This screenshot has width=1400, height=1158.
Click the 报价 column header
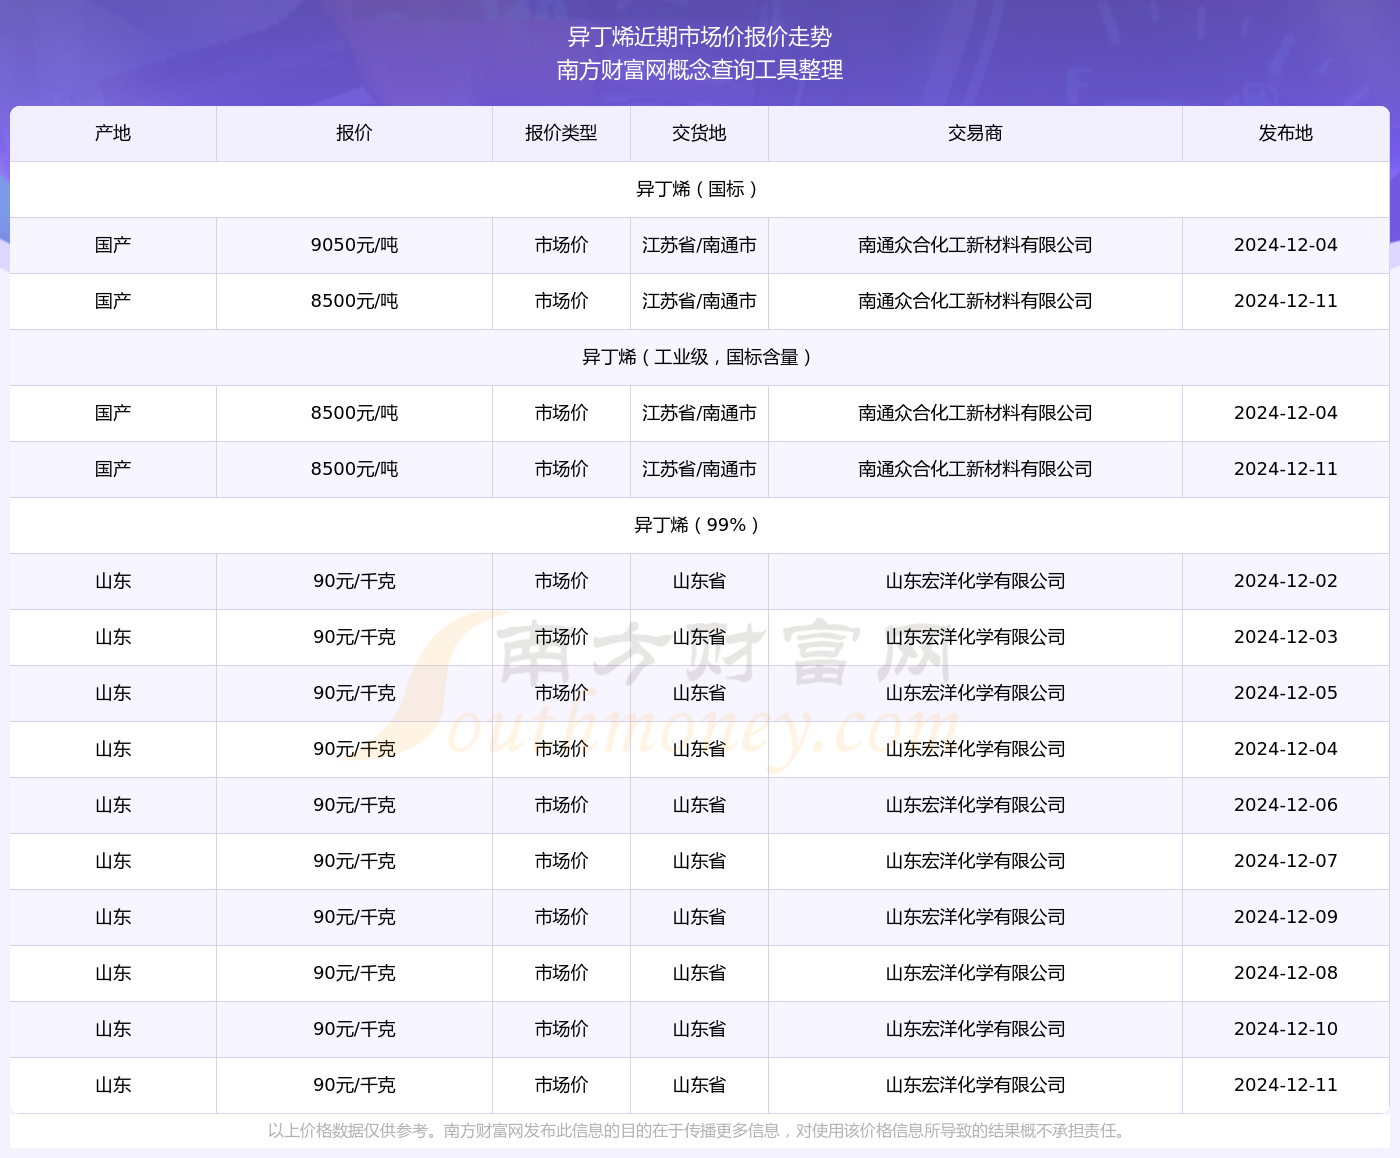[354, 133]
